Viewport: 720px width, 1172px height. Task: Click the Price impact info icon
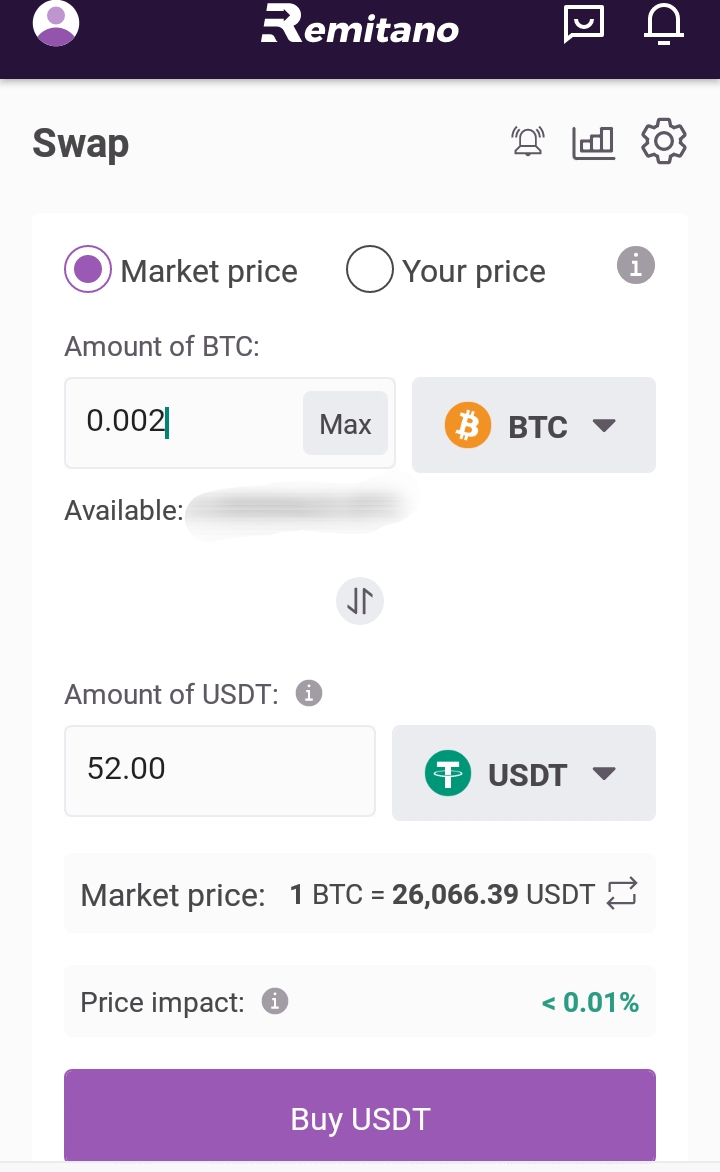[275, 1001]
